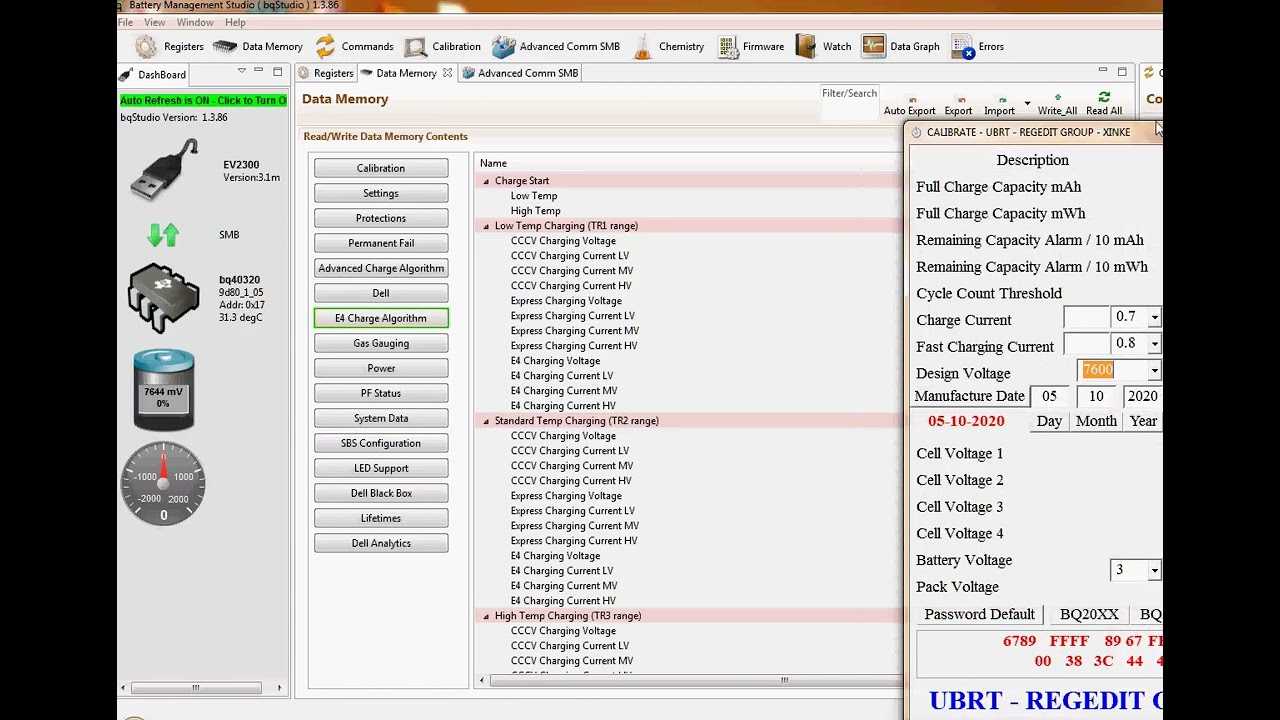This screenshot has height=720, width=1280.
Task: Click the Errors toolbar icon
Action: click(963, 47)
